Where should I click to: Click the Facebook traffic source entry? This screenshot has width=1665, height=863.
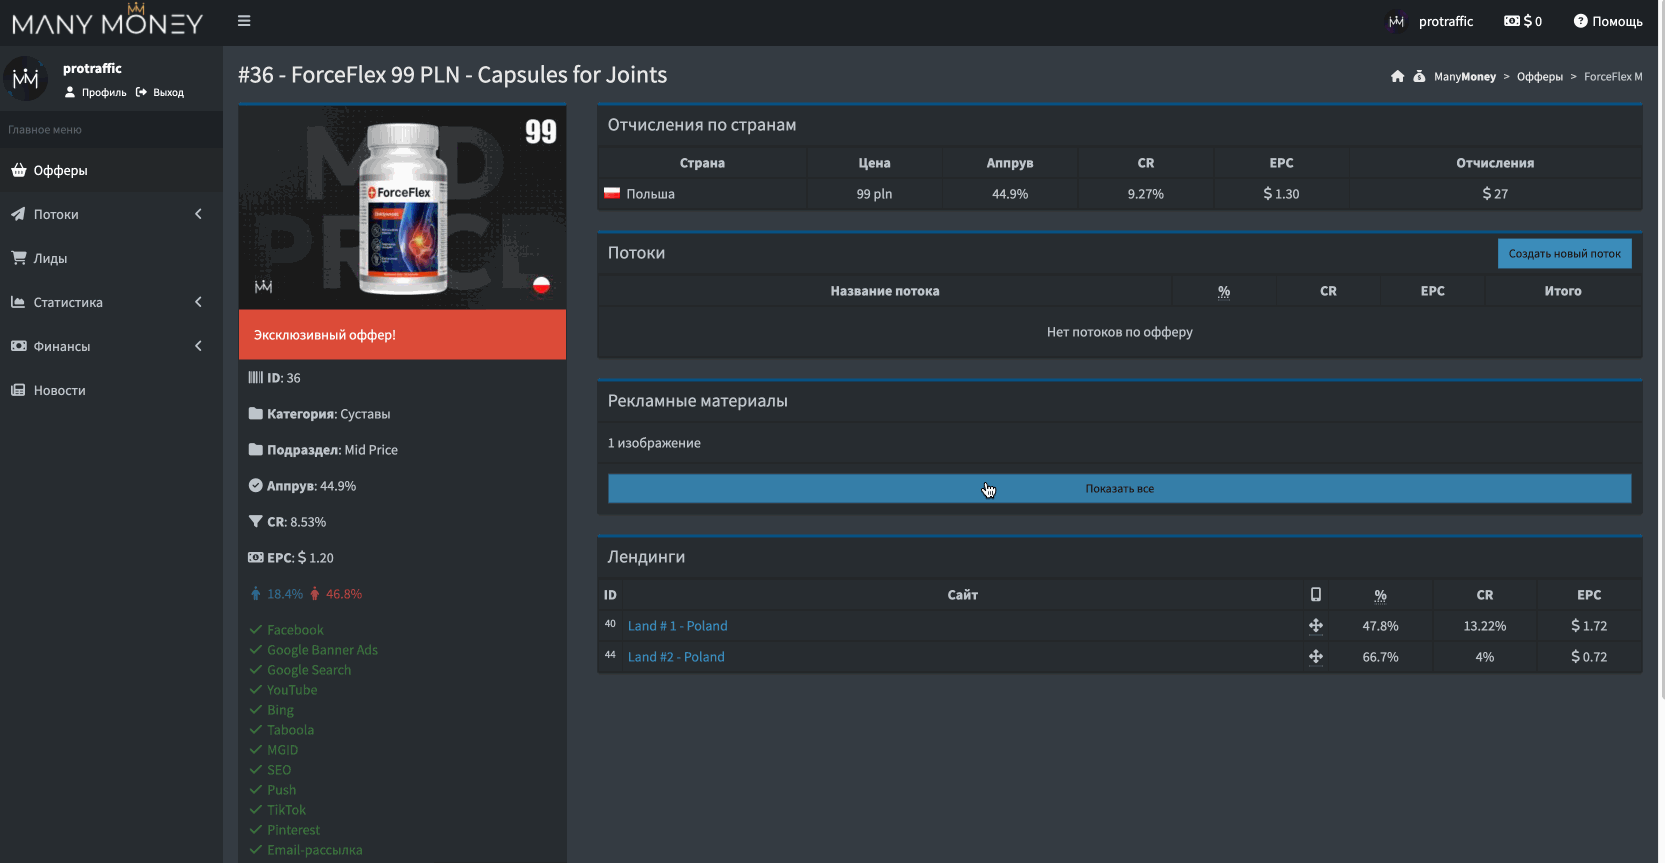(x=295, y=630)
